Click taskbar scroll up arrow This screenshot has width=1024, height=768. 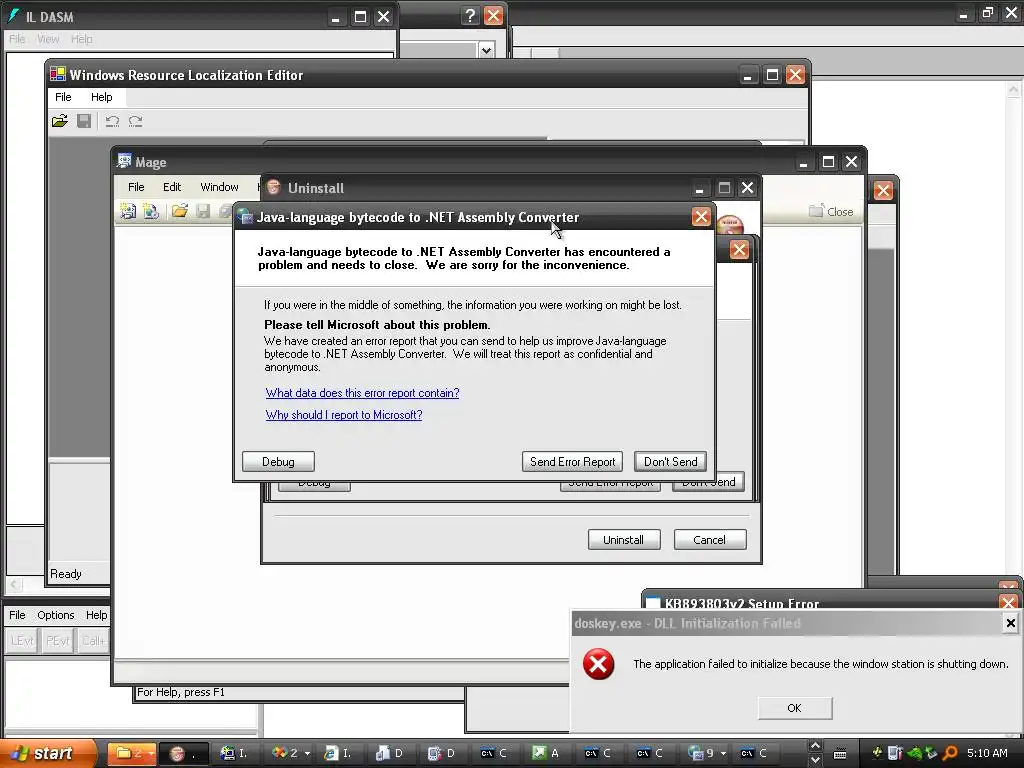815,746
